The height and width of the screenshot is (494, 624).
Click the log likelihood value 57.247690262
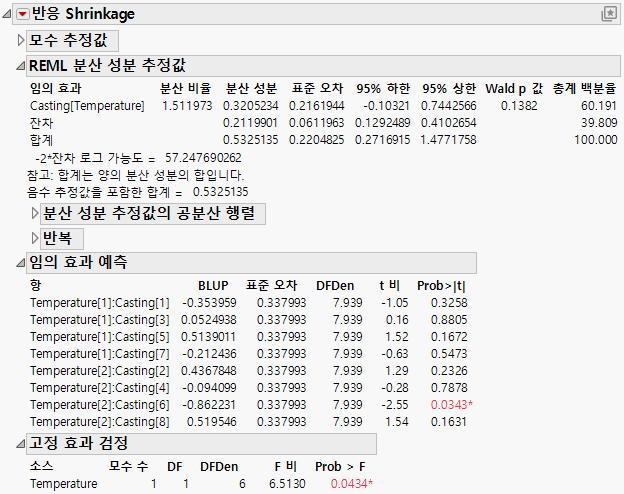pyautogui.click(x=203, y=158)
